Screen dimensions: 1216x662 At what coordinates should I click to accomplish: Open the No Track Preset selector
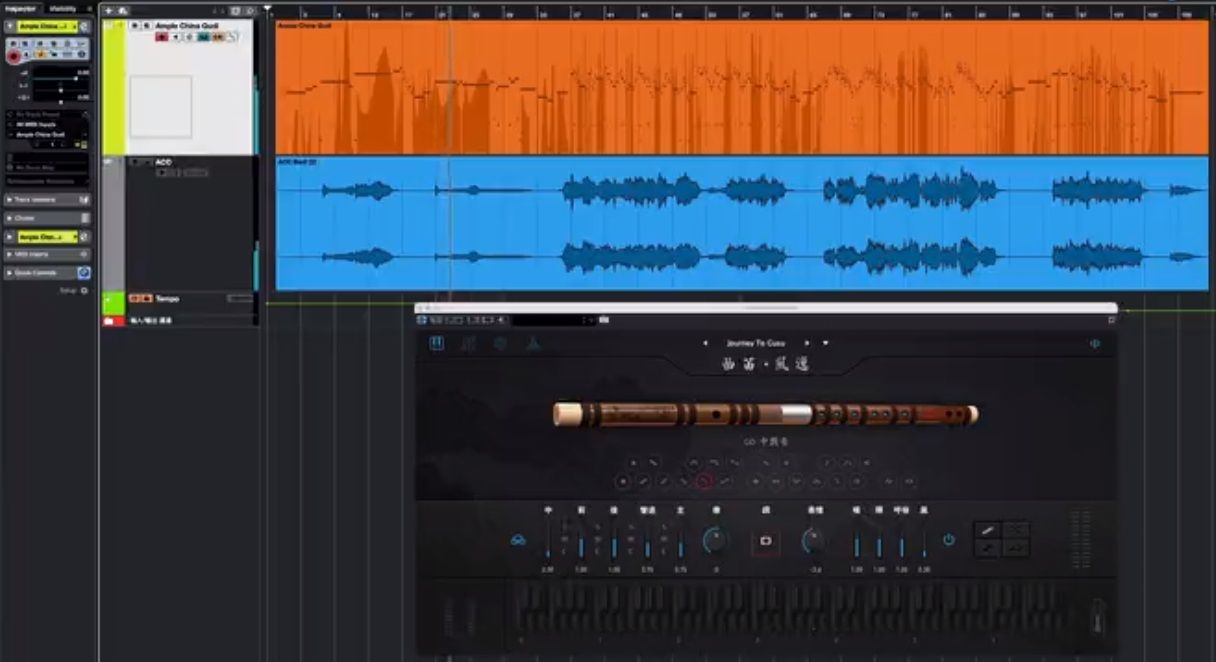47,116
